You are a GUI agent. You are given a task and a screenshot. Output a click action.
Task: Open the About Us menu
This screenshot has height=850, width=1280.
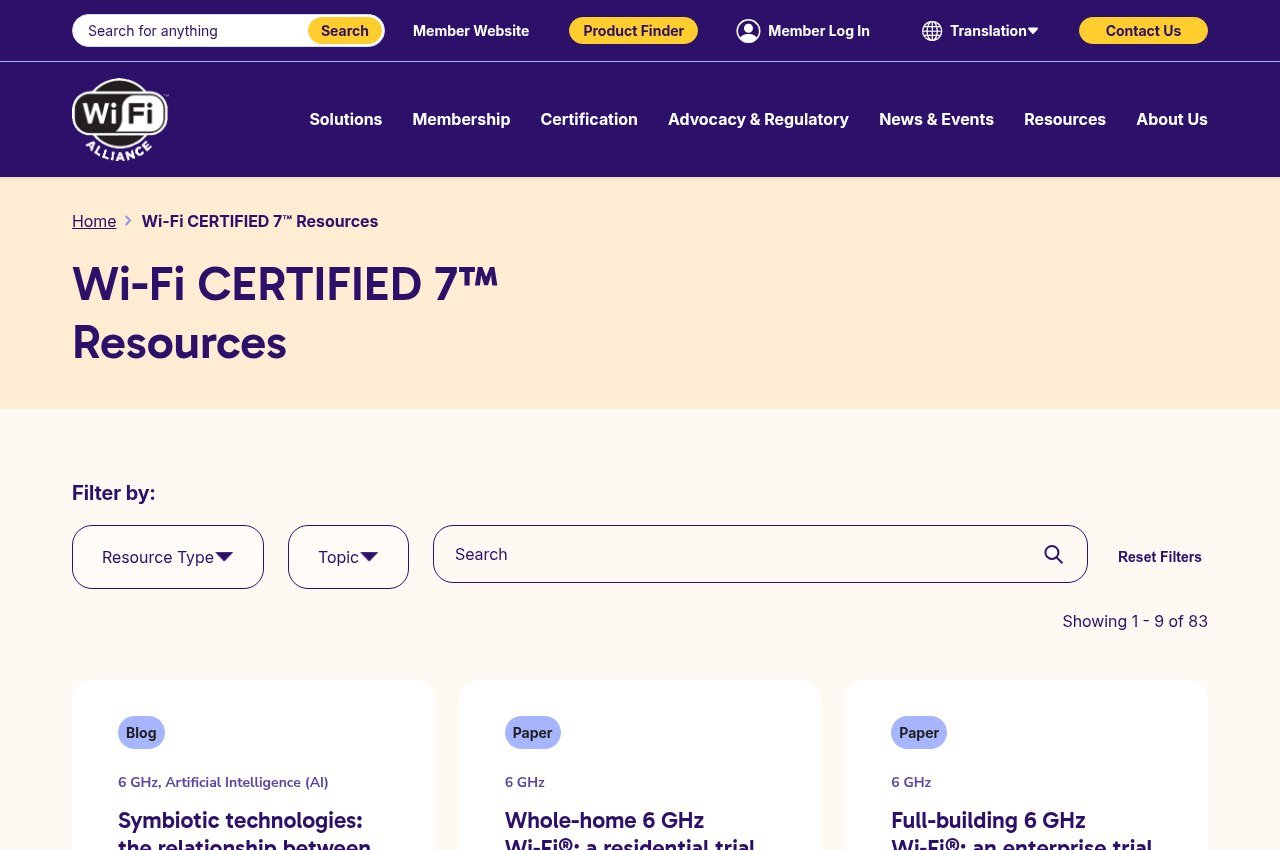(1172, 119)
